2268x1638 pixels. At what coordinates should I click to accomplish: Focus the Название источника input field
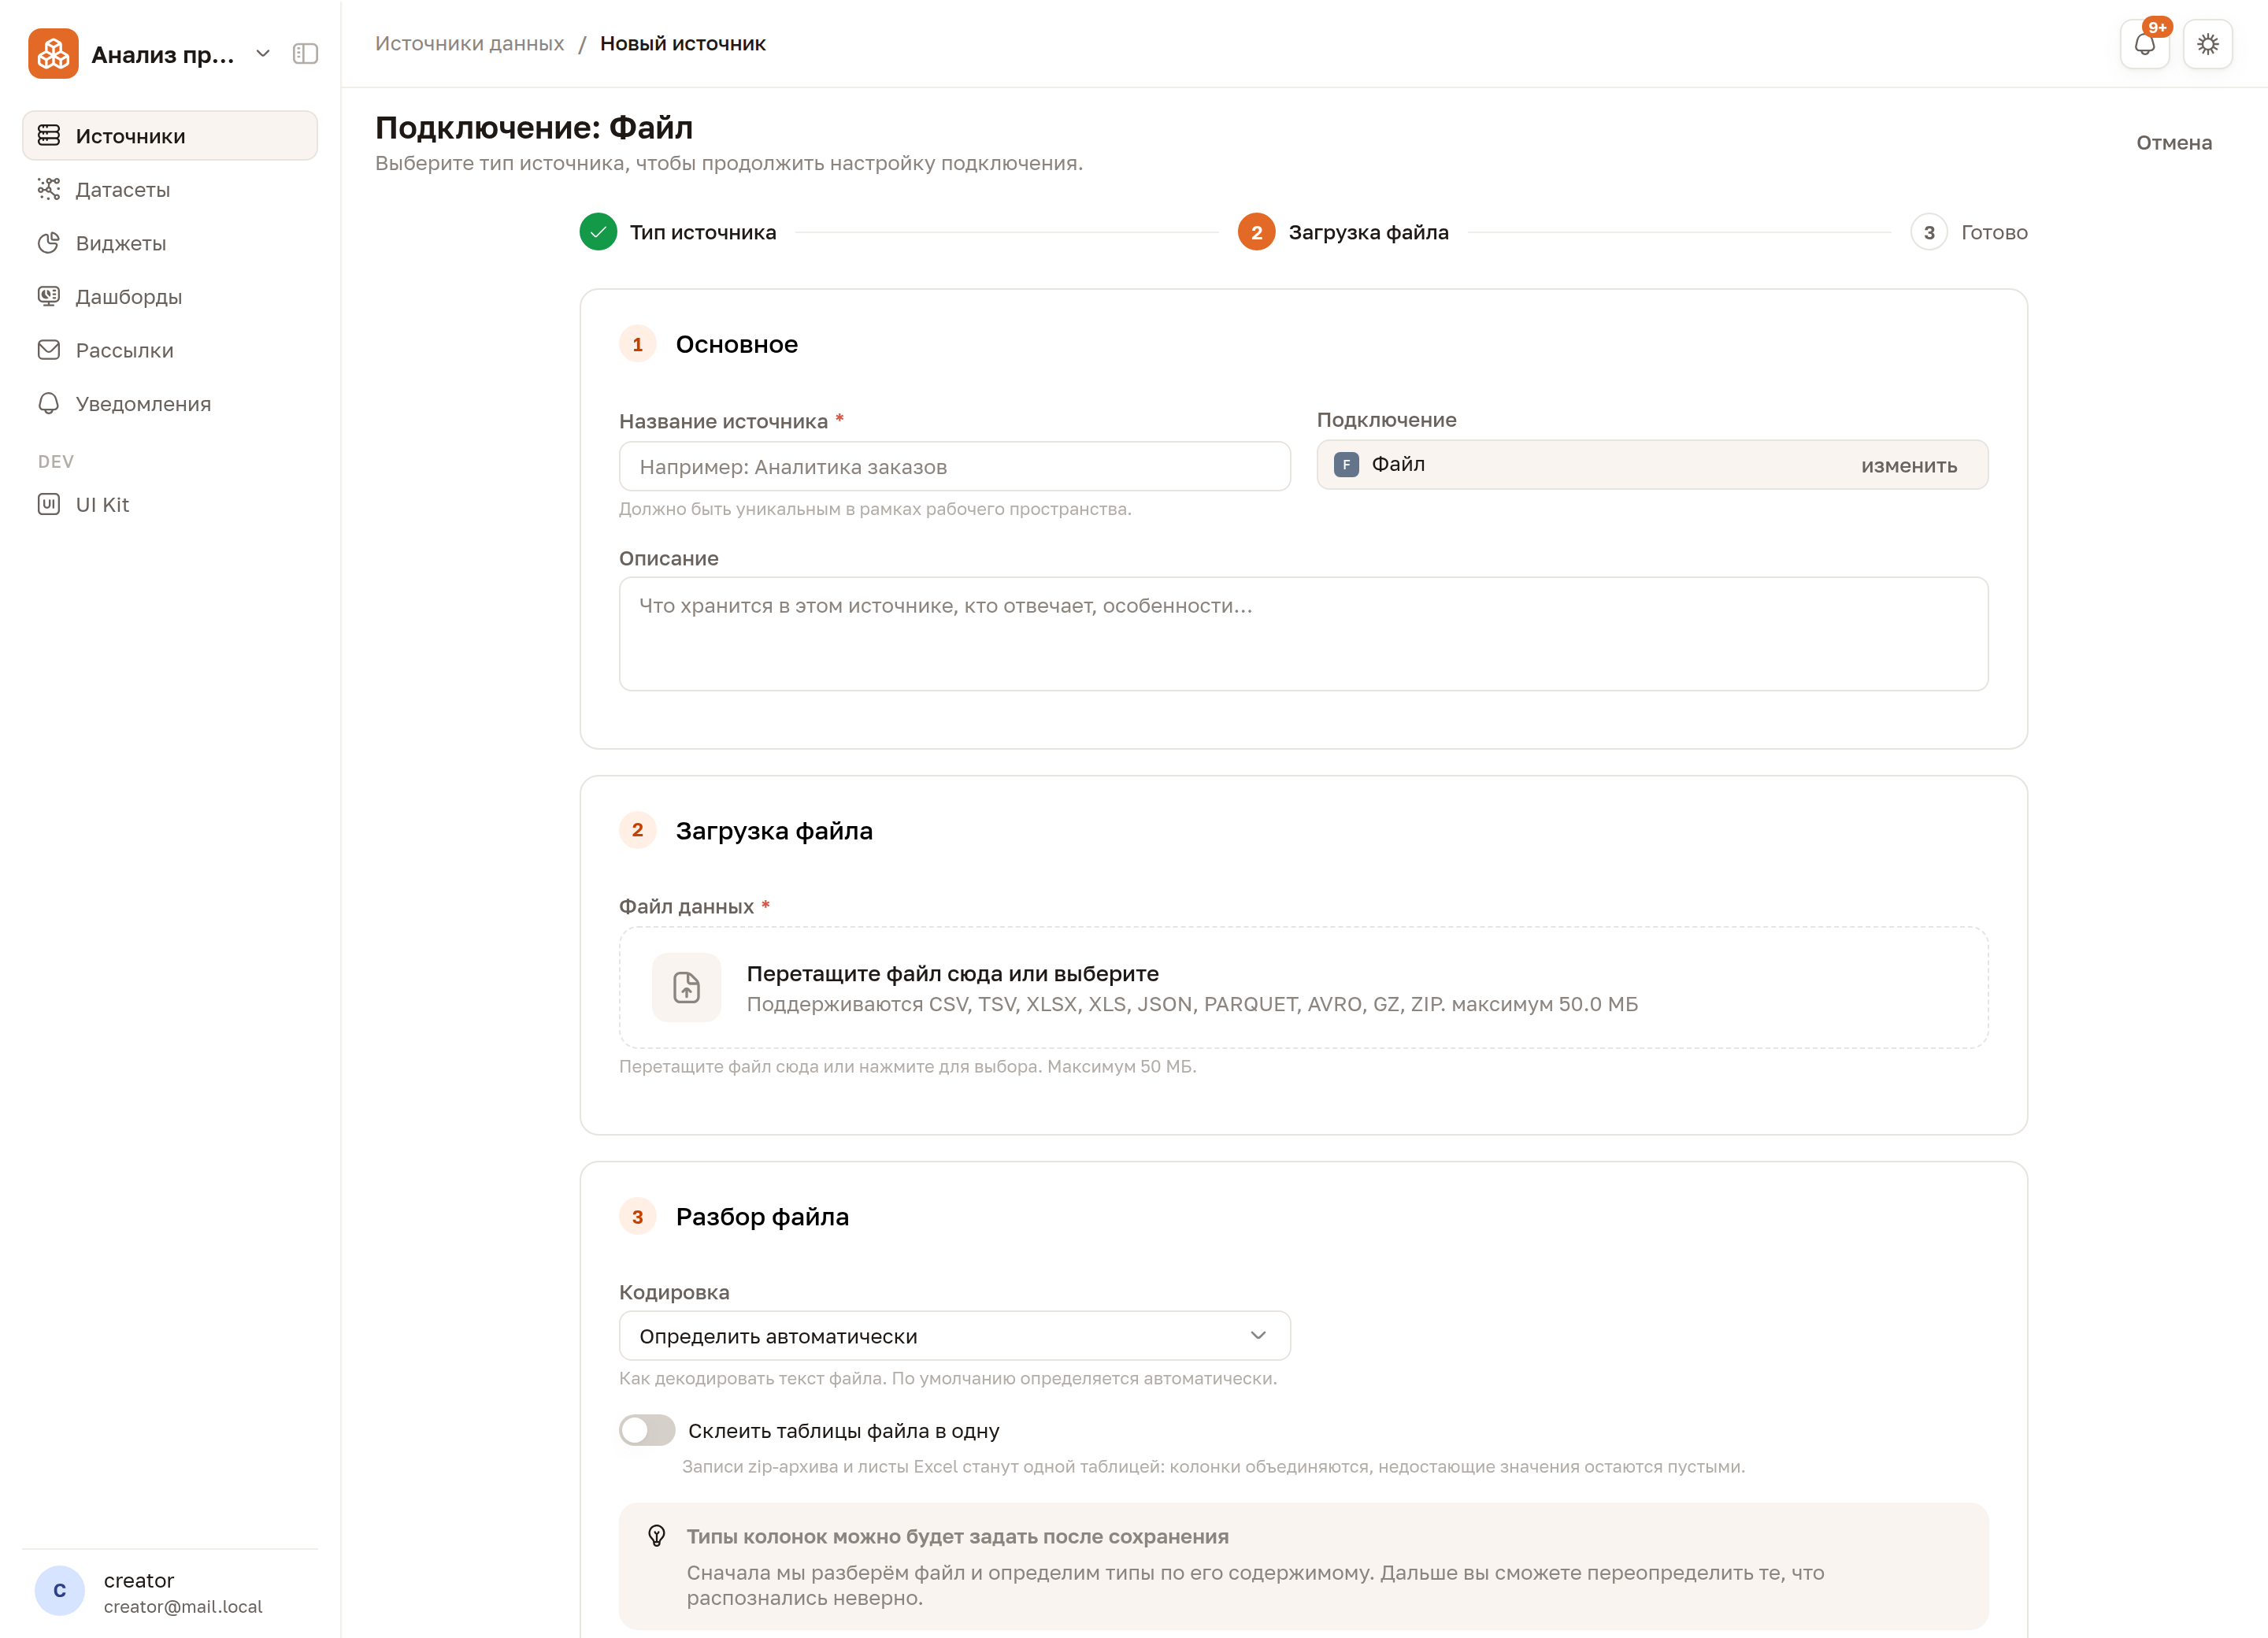click(x=955, y=467)
